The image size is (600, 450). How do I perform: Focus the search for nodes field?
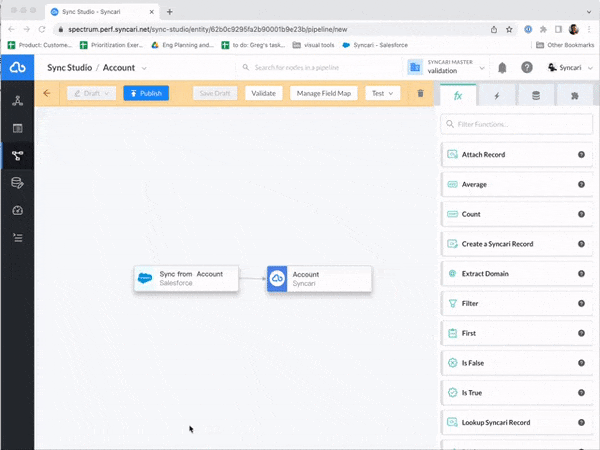(x=318, y=68)
